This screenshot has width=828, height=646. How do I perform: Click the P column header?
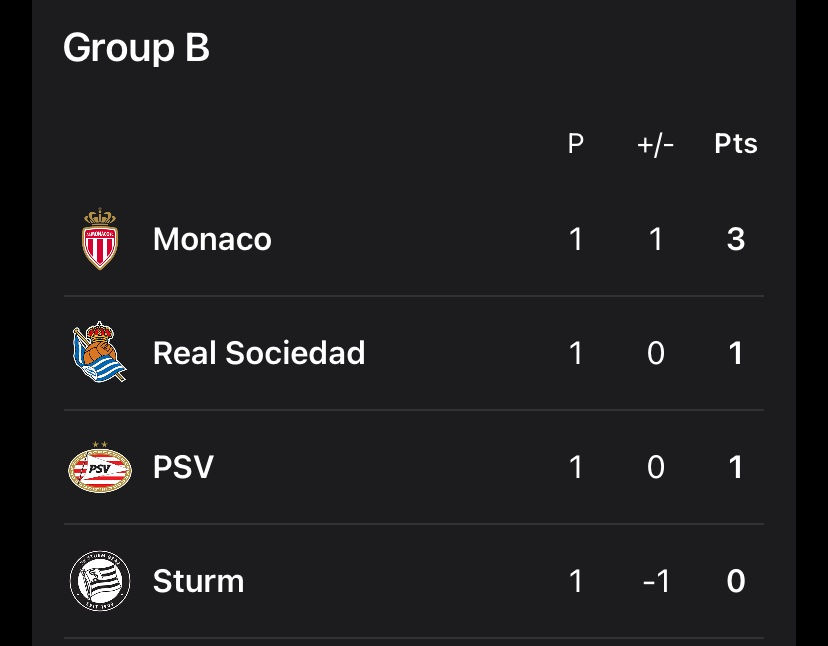(576, 144)
